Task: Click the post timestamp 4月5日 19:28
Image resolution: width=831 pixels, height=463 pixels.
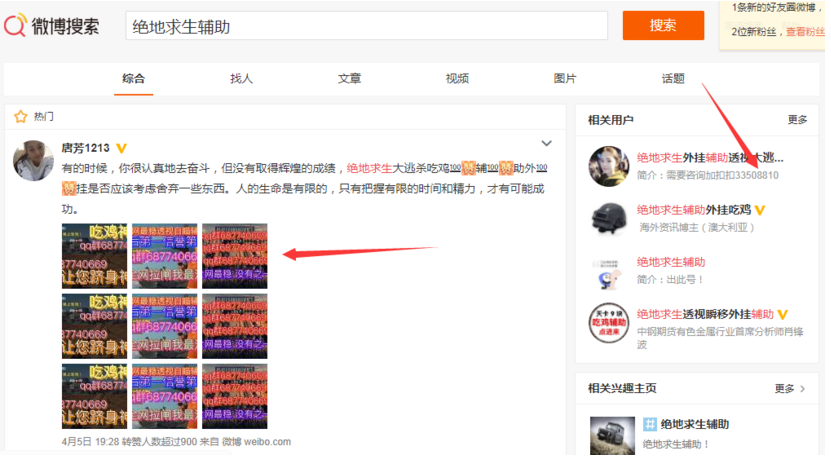Action: coord(90,442)
